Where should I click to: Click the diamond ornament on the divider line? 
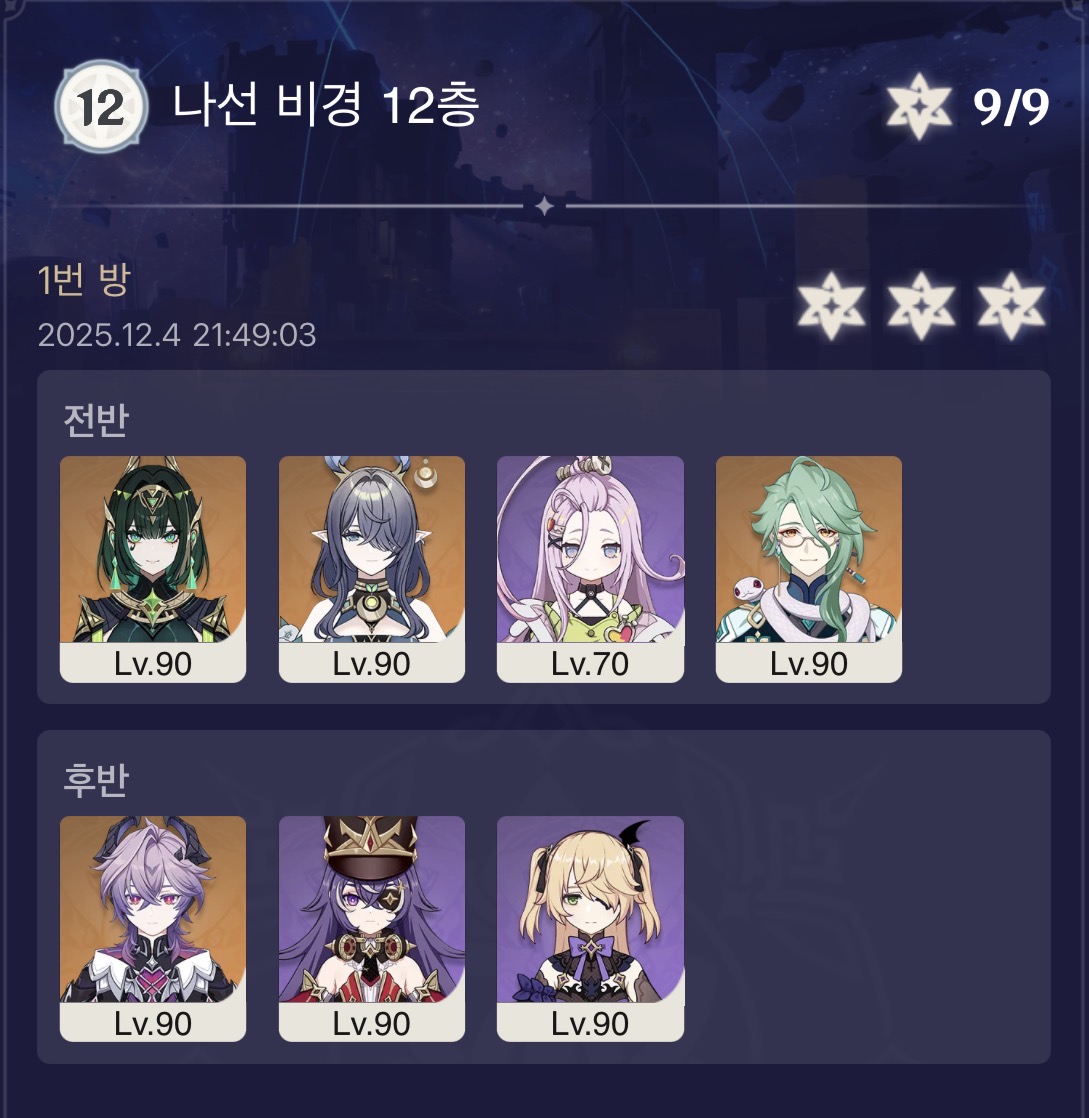[x=545, y=207]
